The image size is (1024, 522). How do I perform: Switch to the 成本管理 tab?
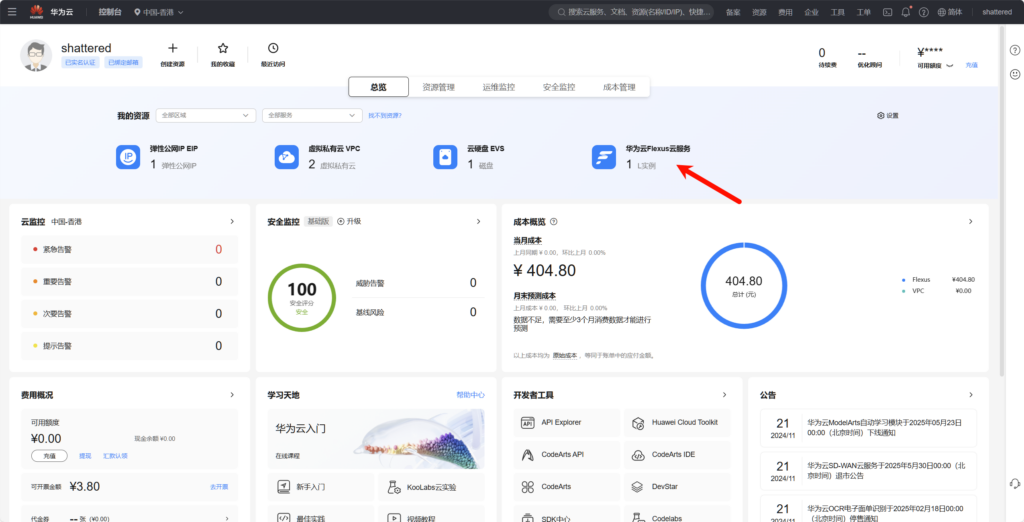click(x=619, y=87)
